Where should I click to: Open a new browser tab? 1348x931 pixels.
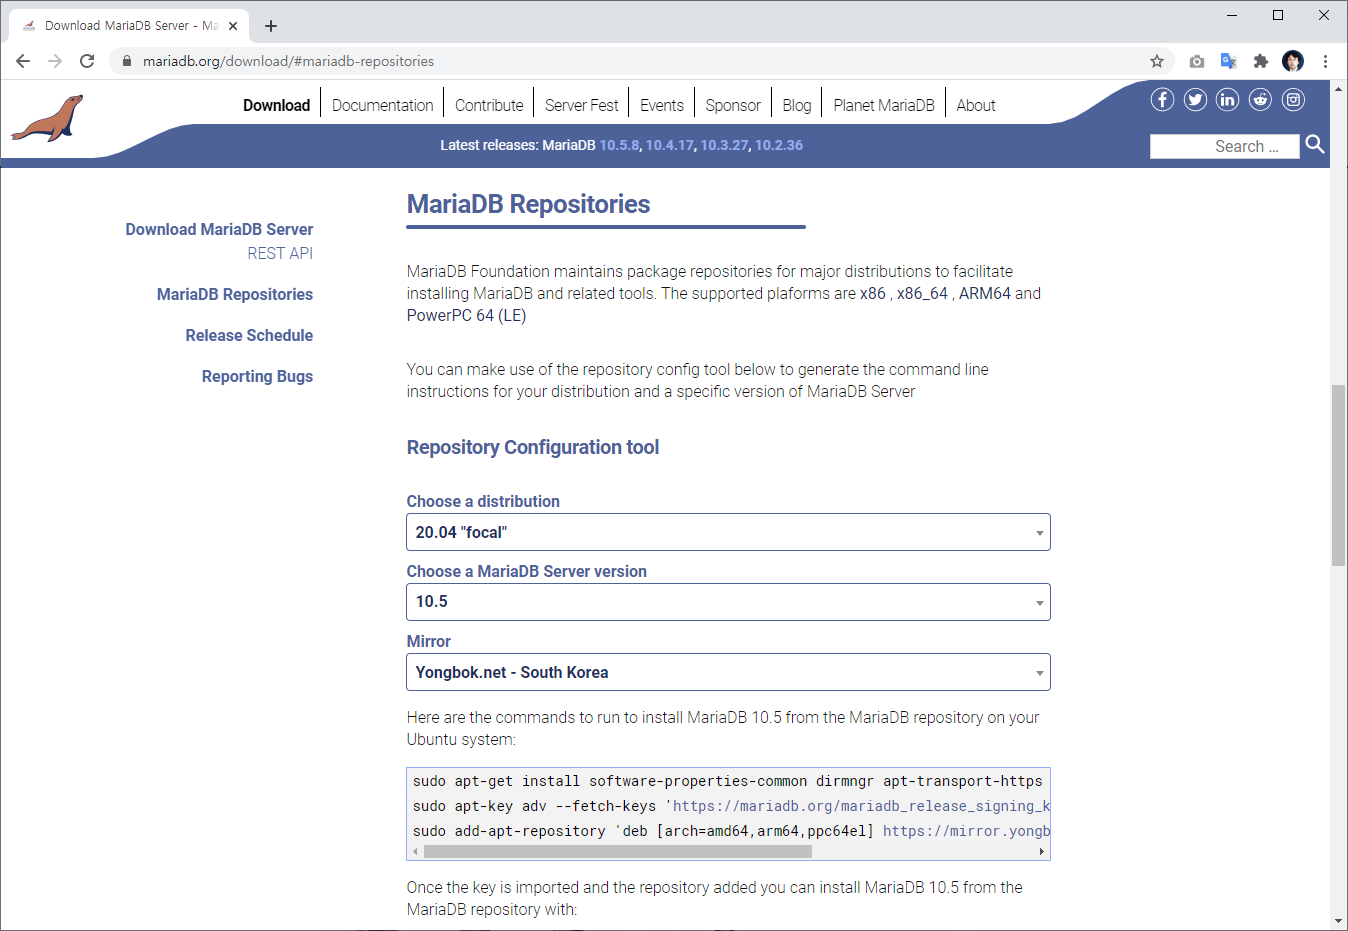(271, 26)
